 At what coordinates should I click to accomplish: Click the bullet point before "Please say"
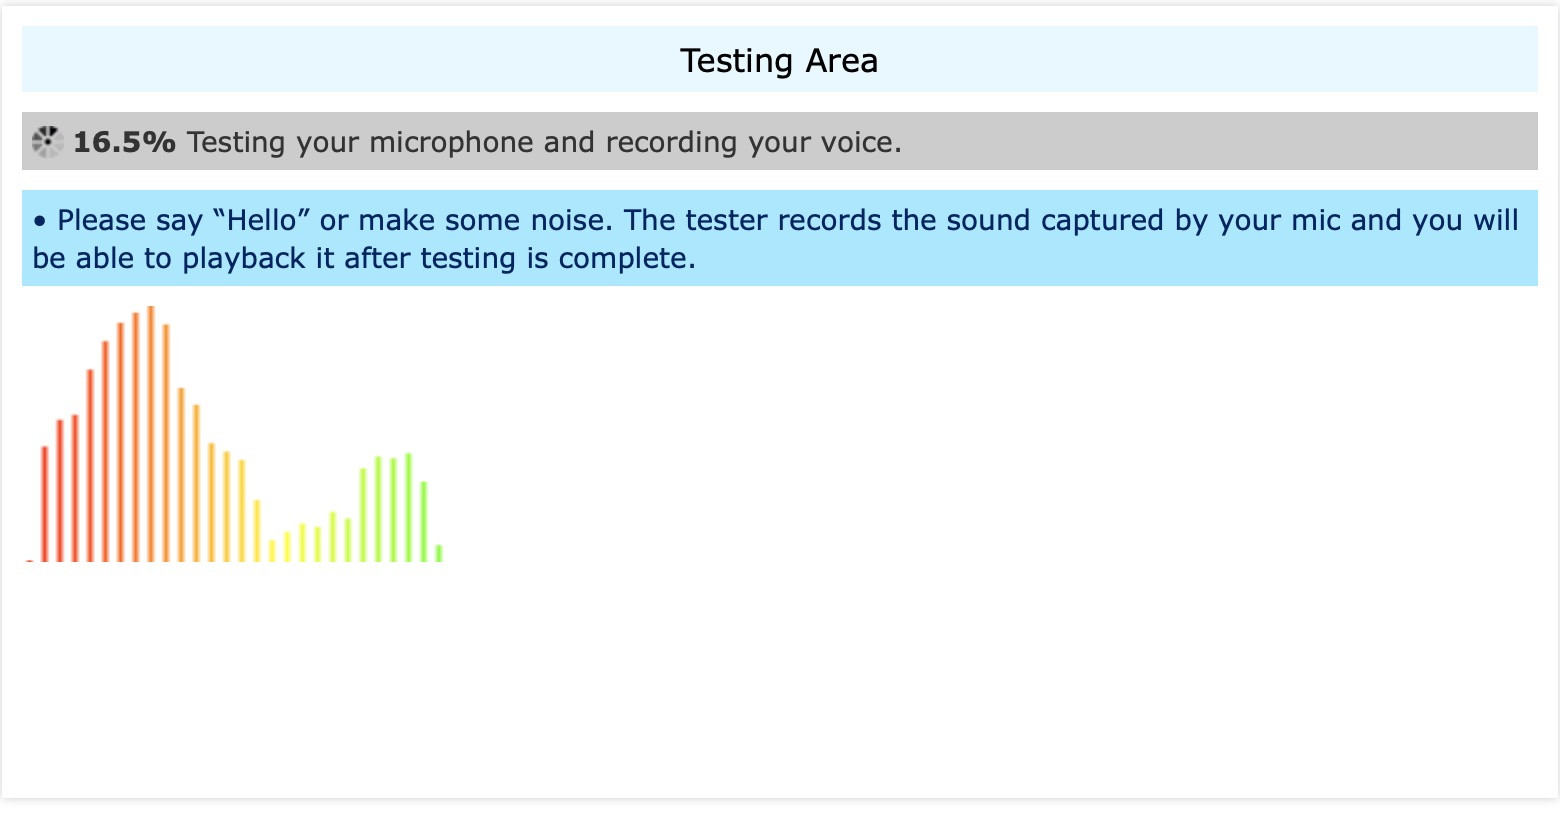point(40,220)
